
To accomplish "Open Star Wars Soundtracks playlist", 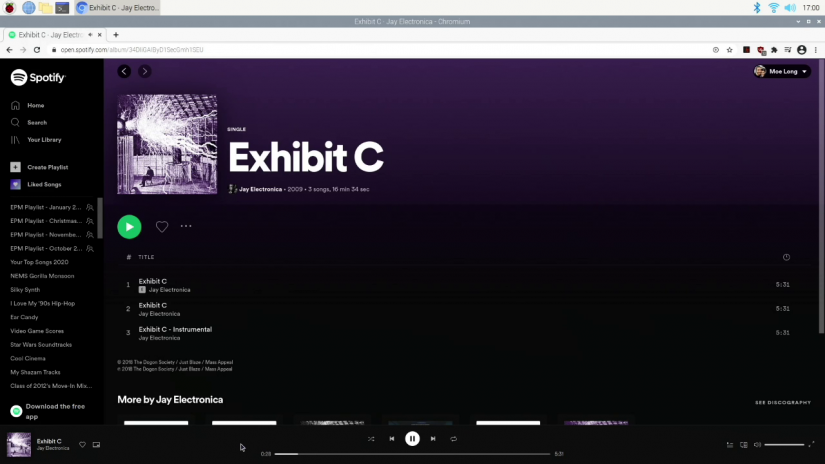I will (41, 345).
